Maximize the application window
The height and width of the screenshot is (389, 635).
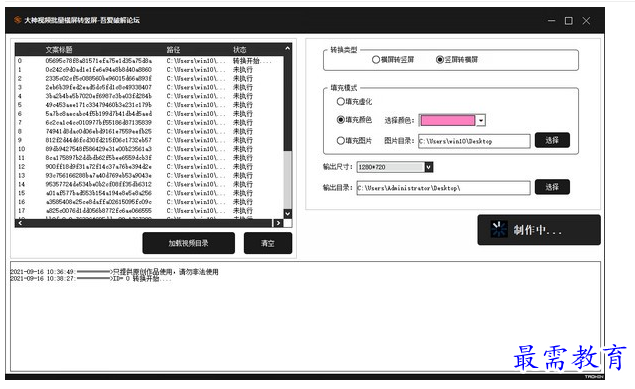coord(569,20)
